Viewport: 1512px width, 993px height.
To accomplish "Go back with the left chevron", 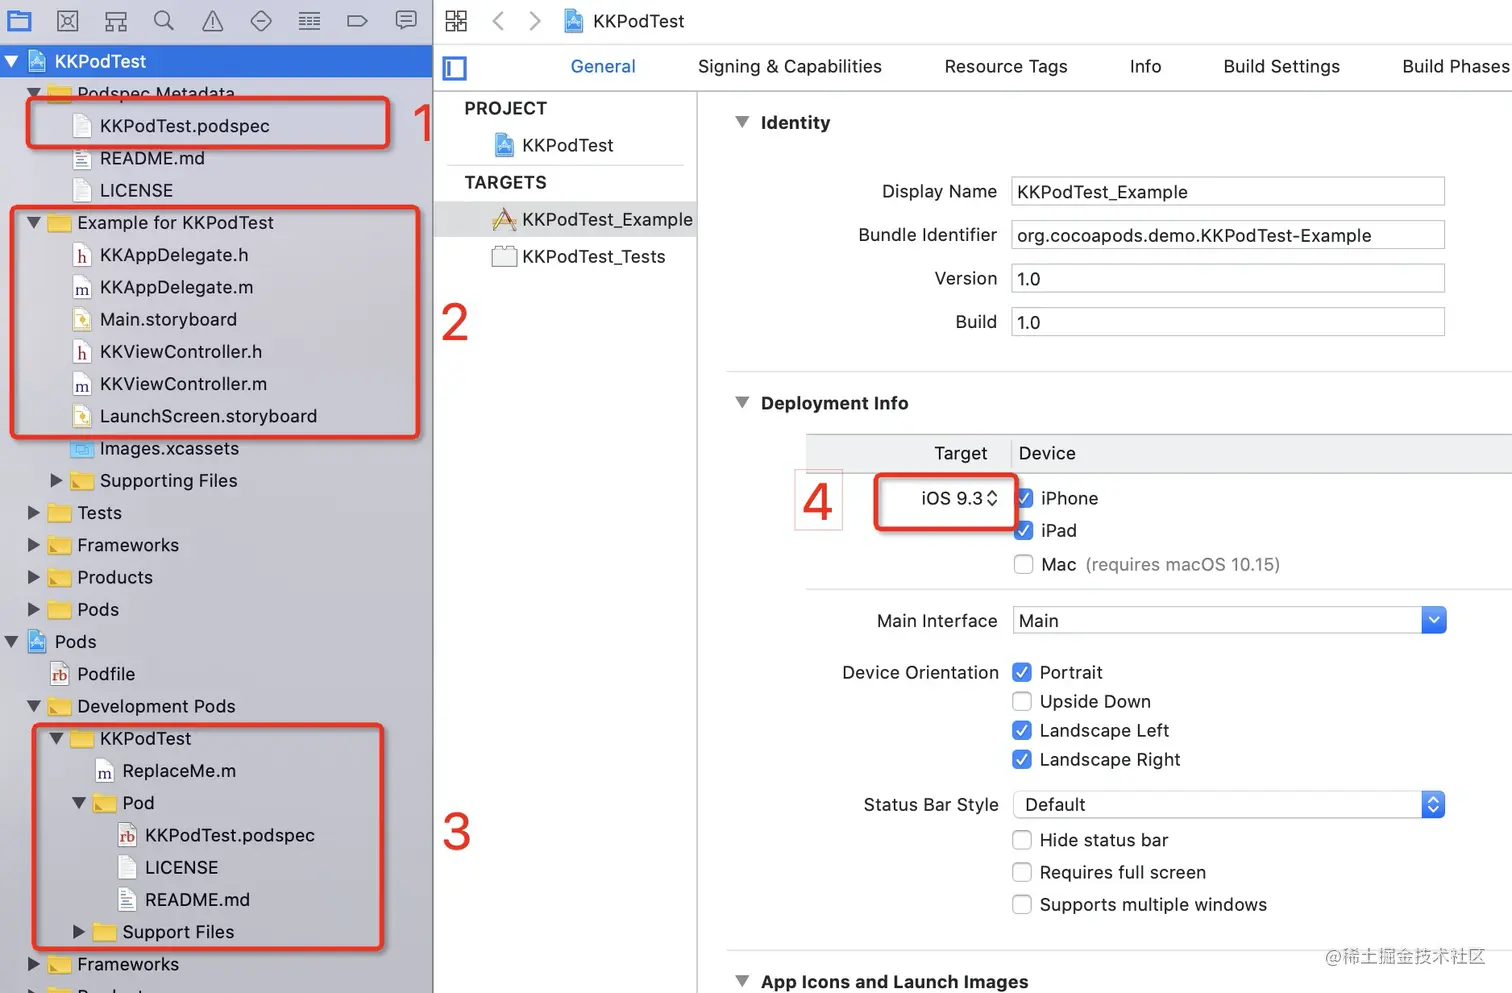I will [498, 20].
